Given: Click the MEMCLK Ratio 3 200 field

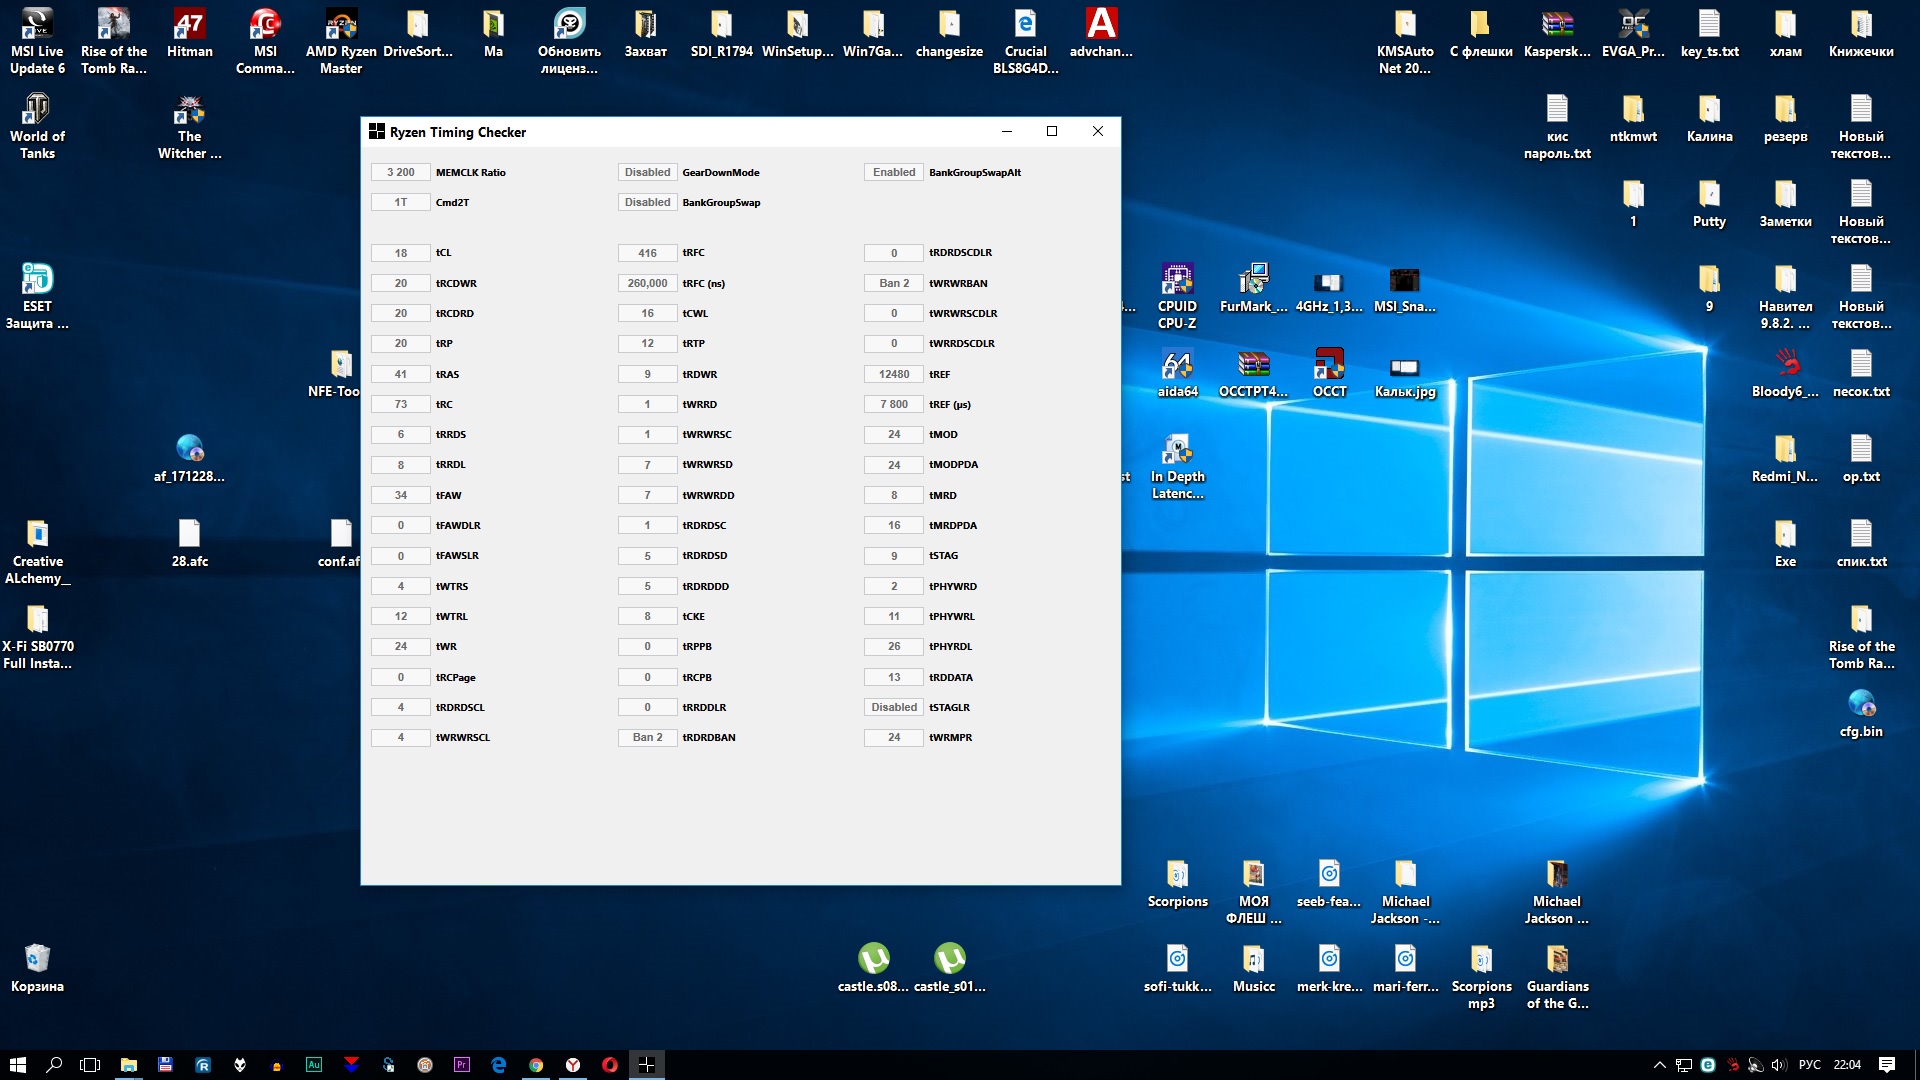Looking at the screenshot, I should click(400, 172).
